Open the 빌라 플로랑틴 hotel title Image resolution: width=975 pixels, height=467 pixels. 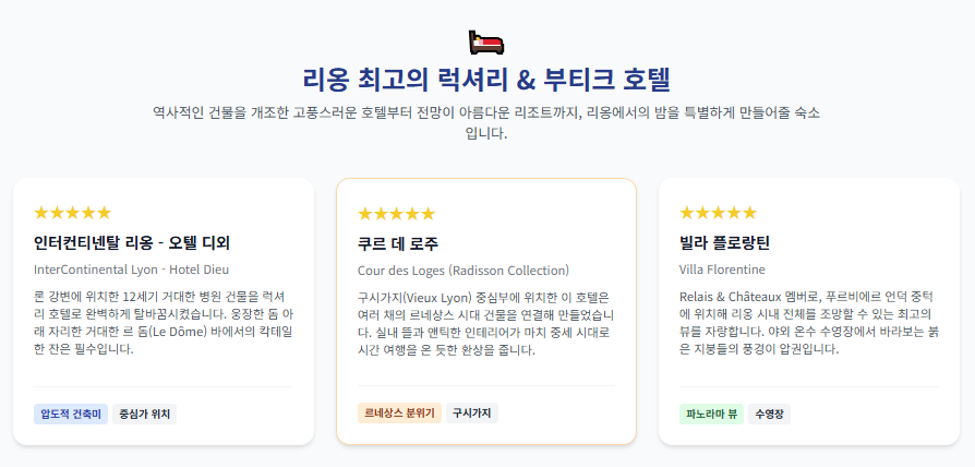725,243
